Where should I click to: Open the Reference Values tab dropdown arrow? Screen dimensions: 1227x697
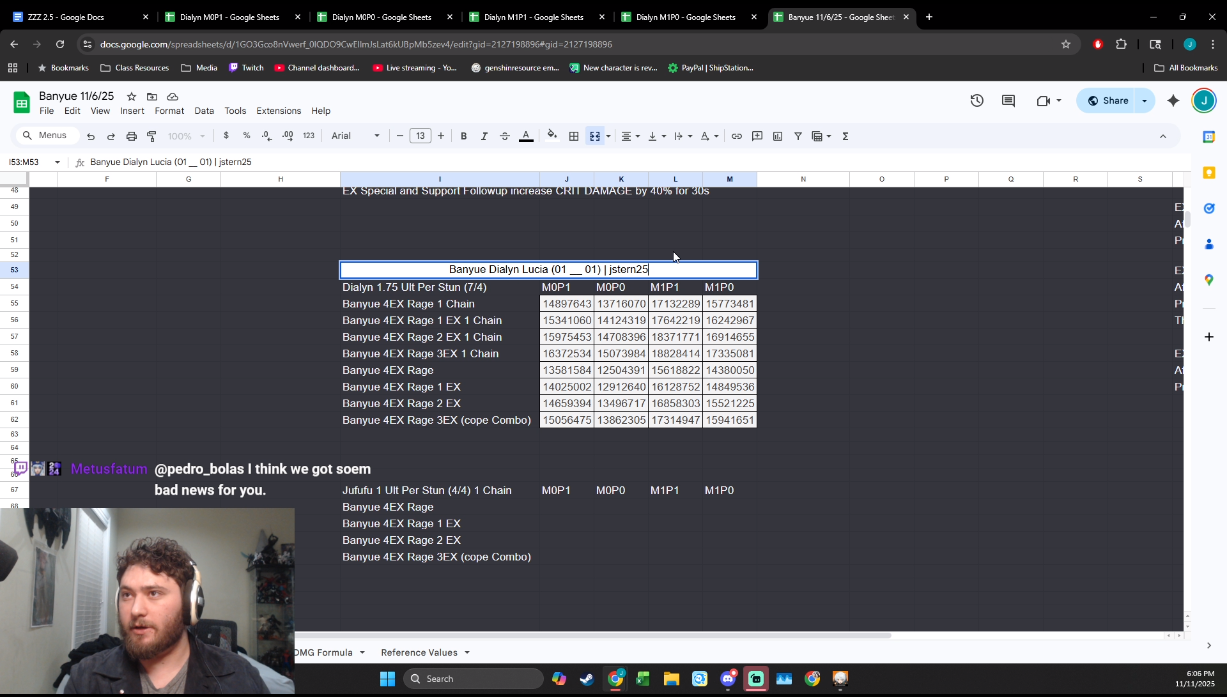coord(467,652)
